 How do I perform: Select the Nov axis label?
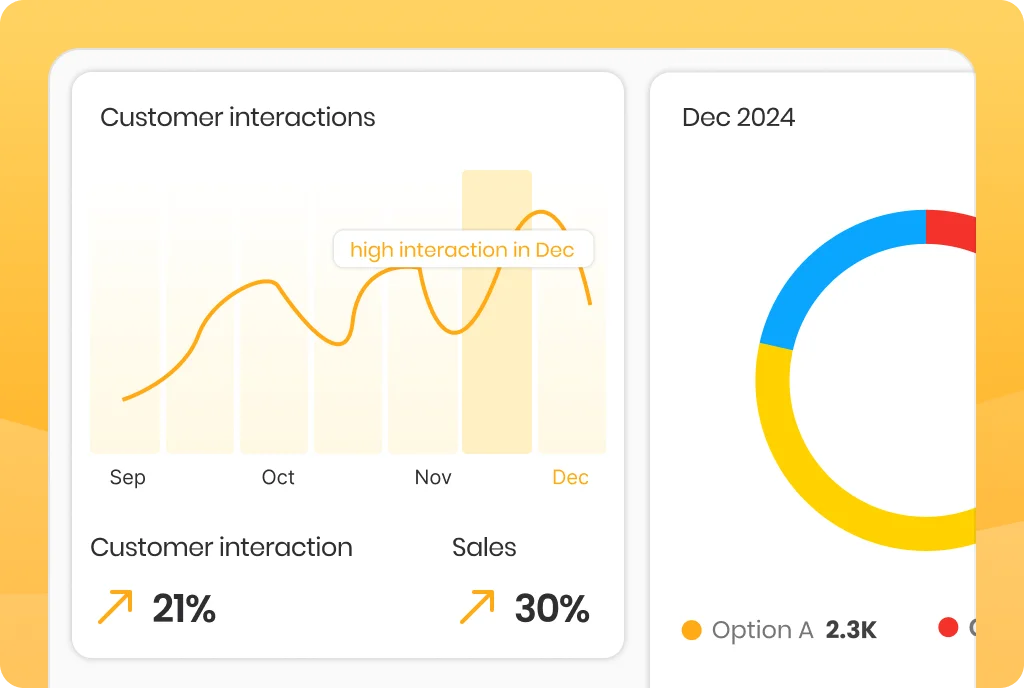tap(433, 477)
